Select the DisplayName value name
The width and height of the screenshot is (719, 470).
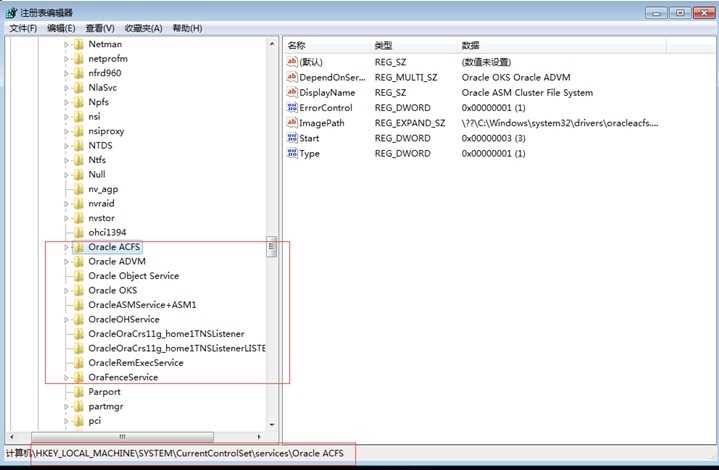pos(327,92)
